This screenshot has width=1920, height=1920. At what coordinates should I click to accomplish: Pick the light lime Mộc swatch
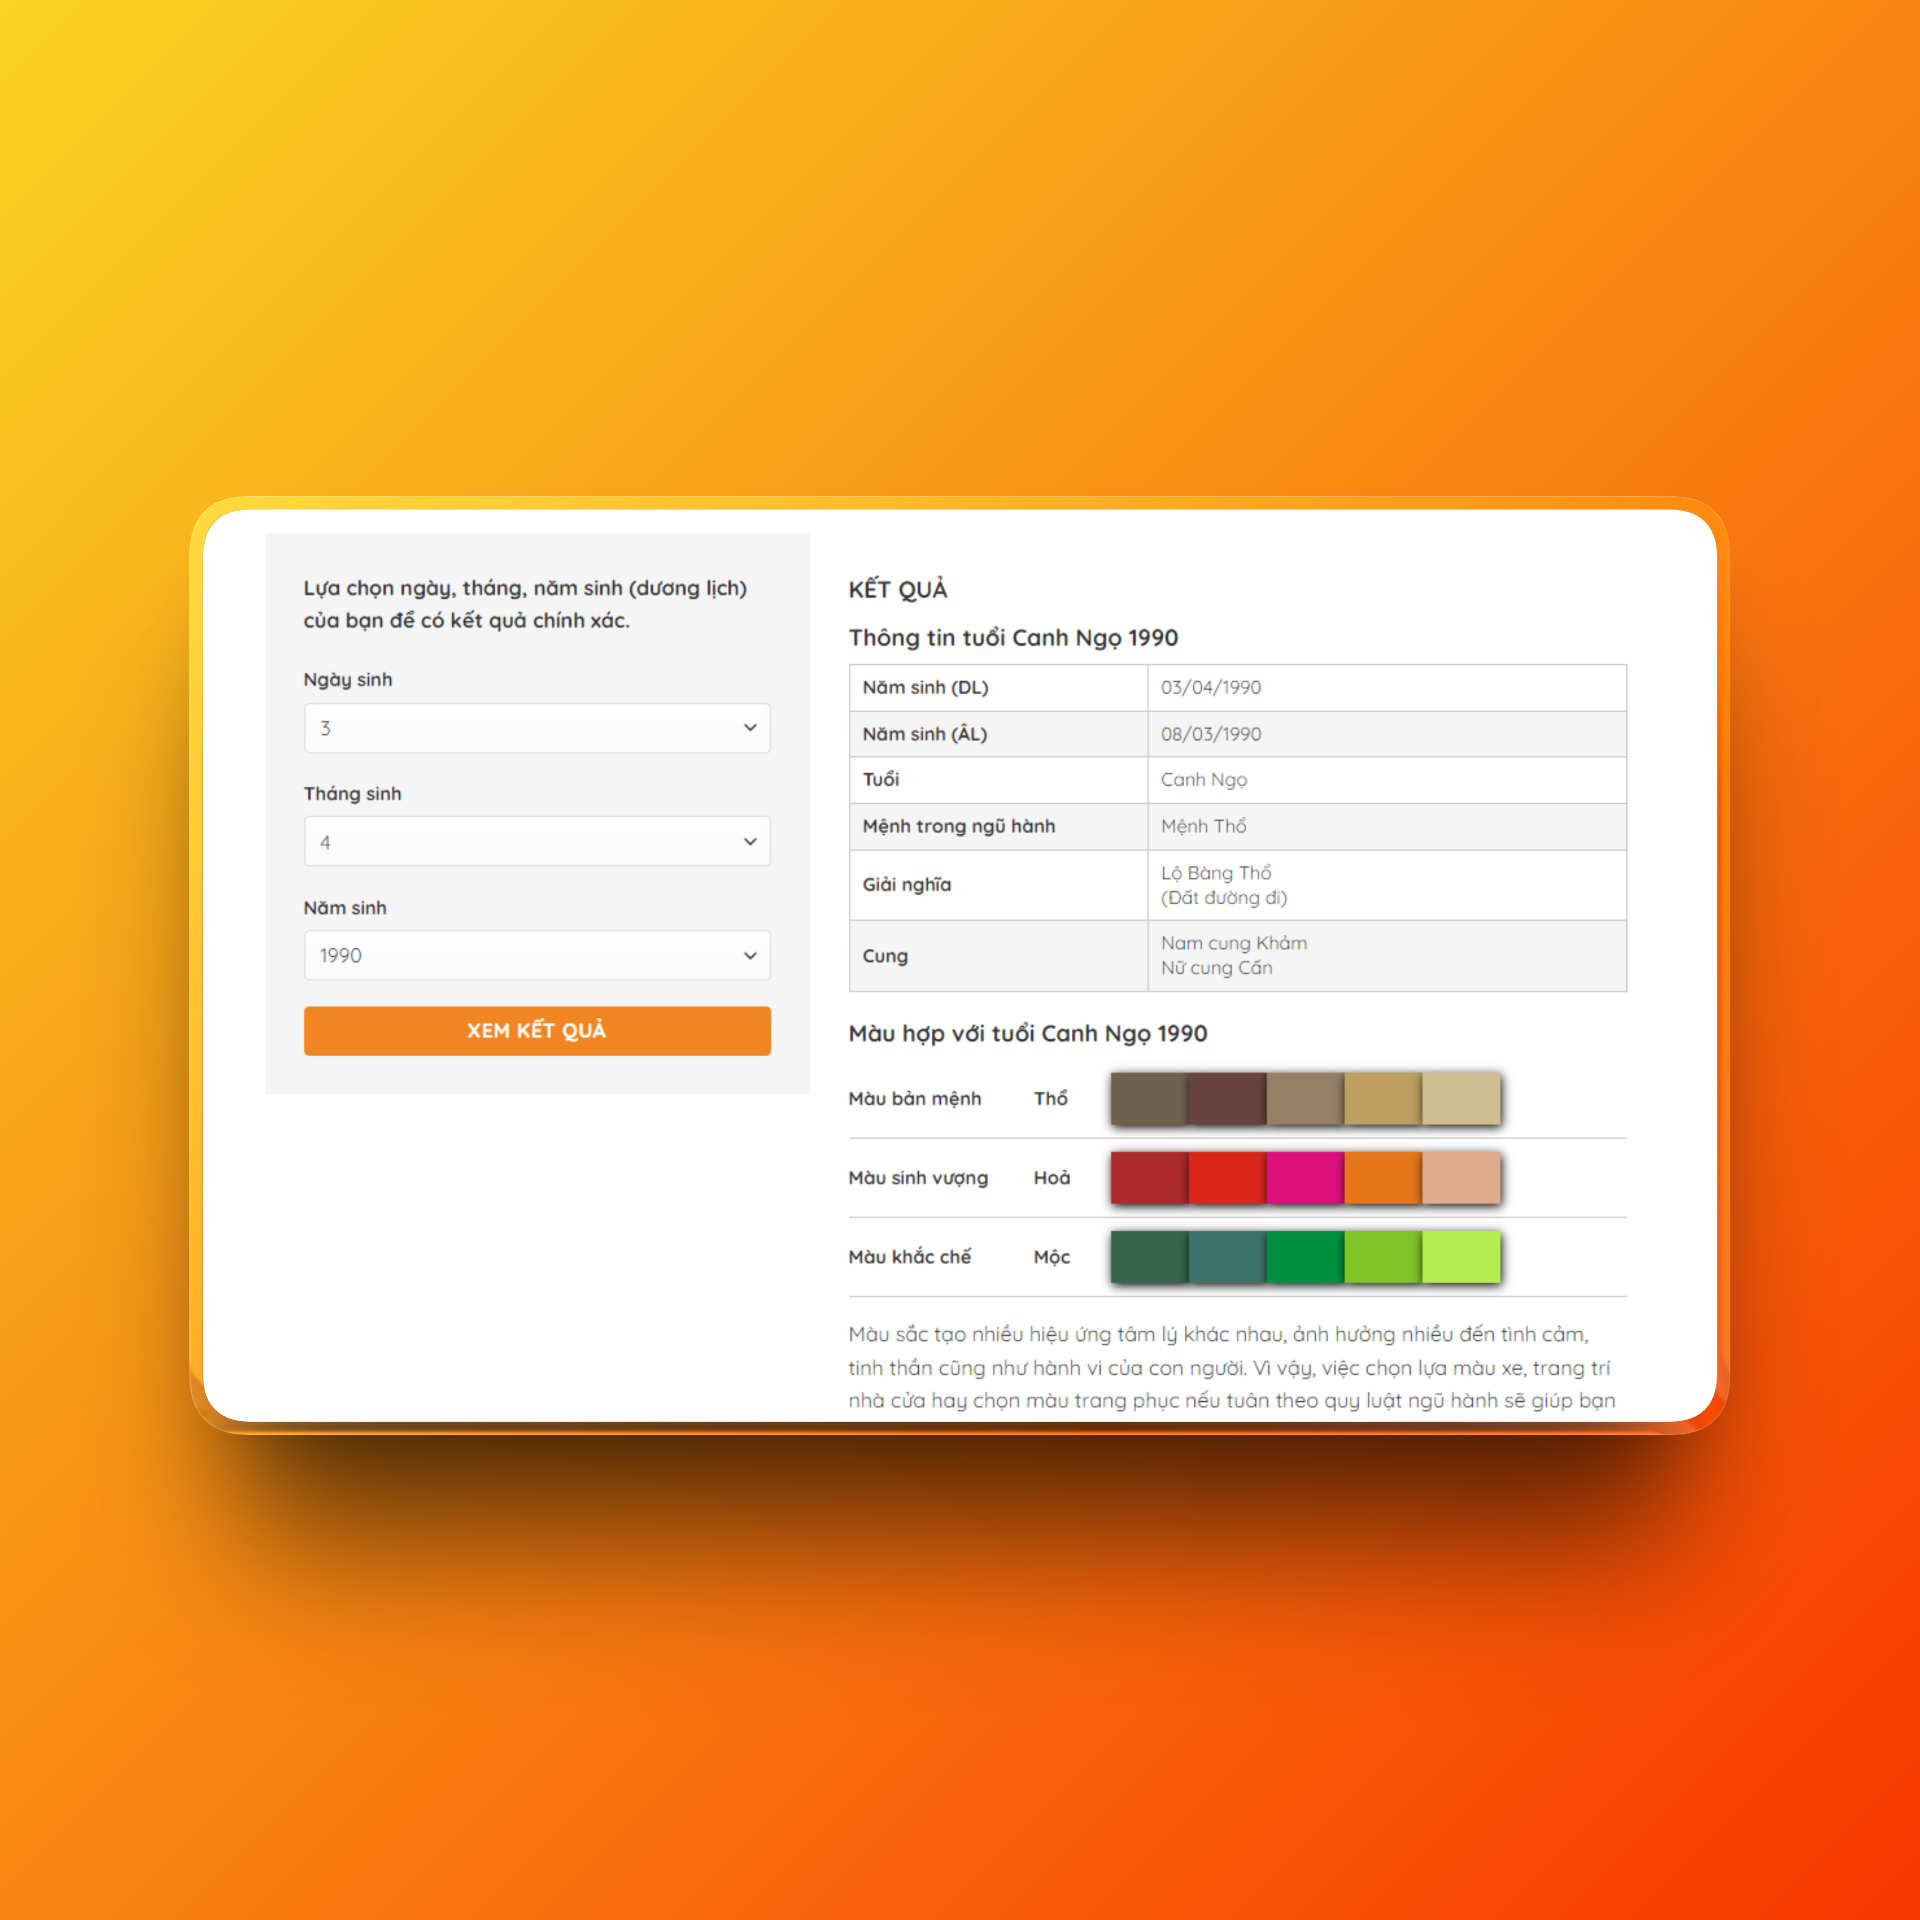click(x=1461, y=1257)
